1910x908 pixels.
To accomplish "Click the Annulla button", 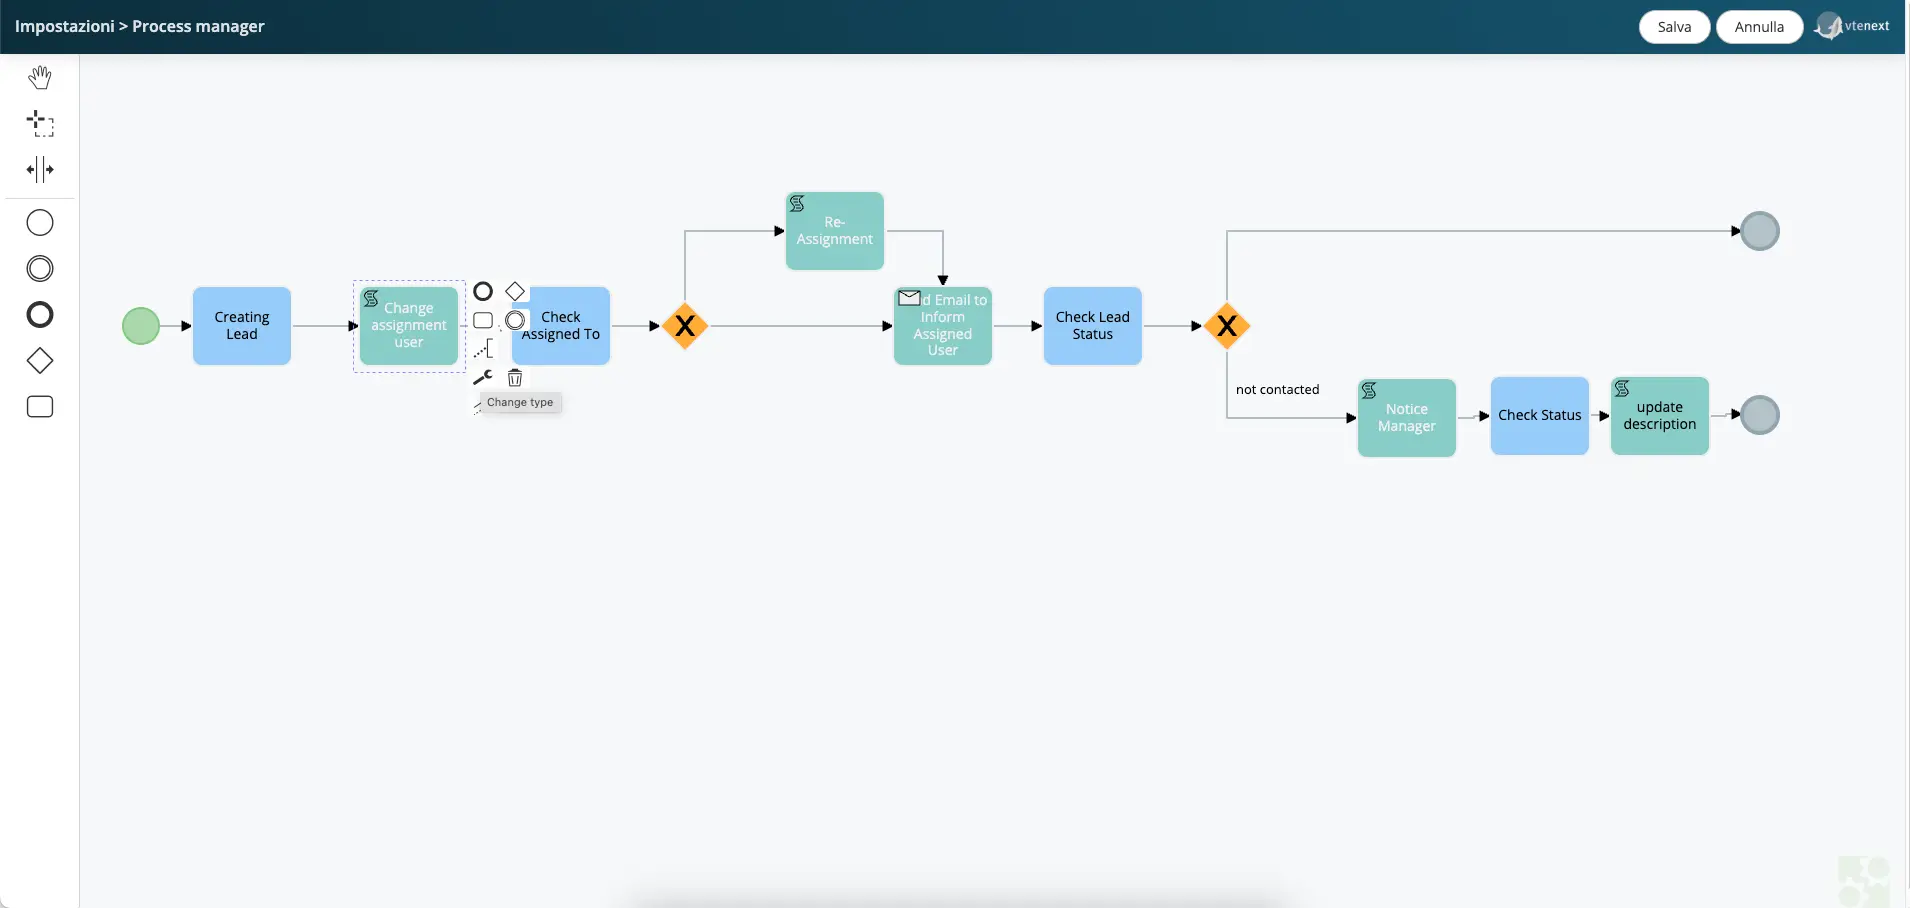I will pyautogui.click(x=1759, y=27).
